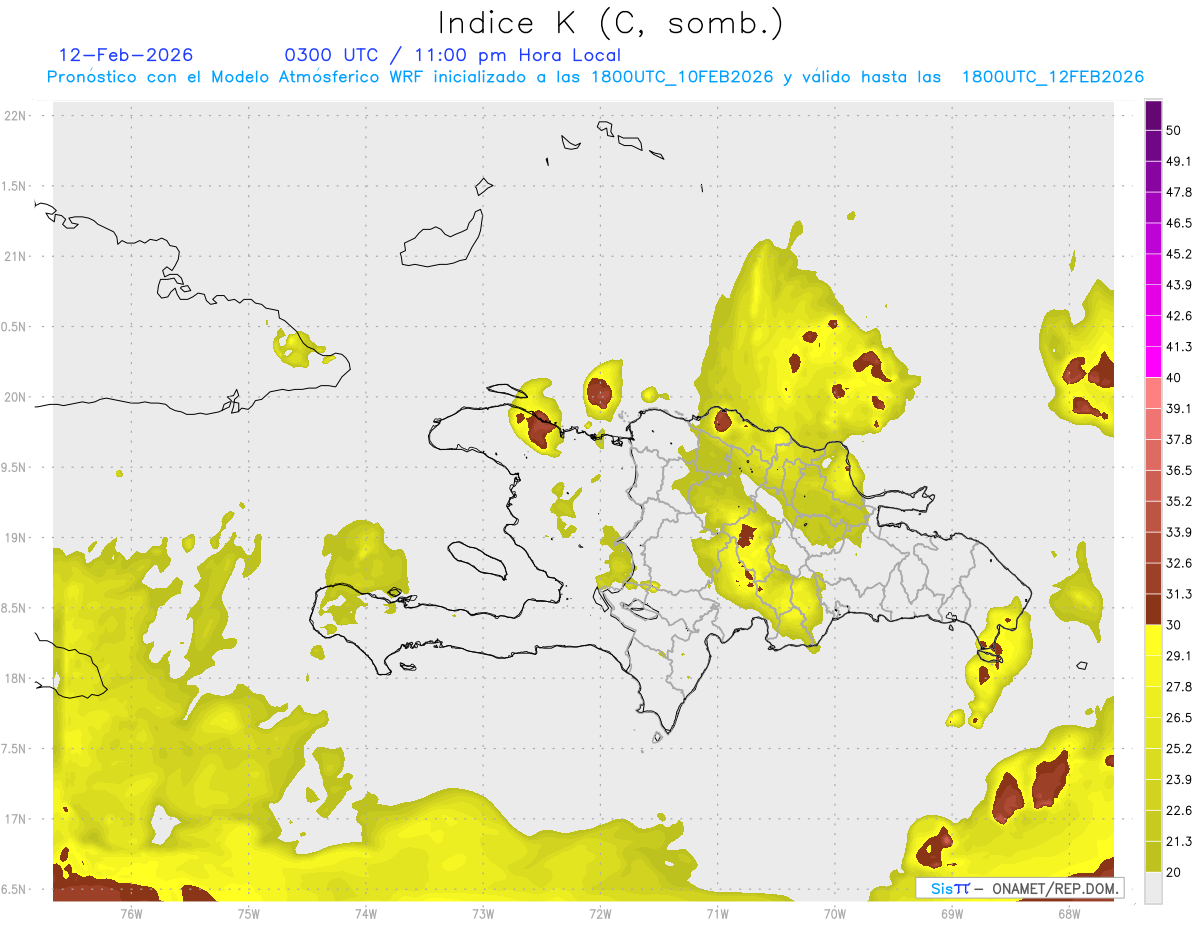Click the salmon swatch between 39.1 and 40
Image resolution: width=1200 pixels, height=927 pixels.
click(x=1154, y=393)
